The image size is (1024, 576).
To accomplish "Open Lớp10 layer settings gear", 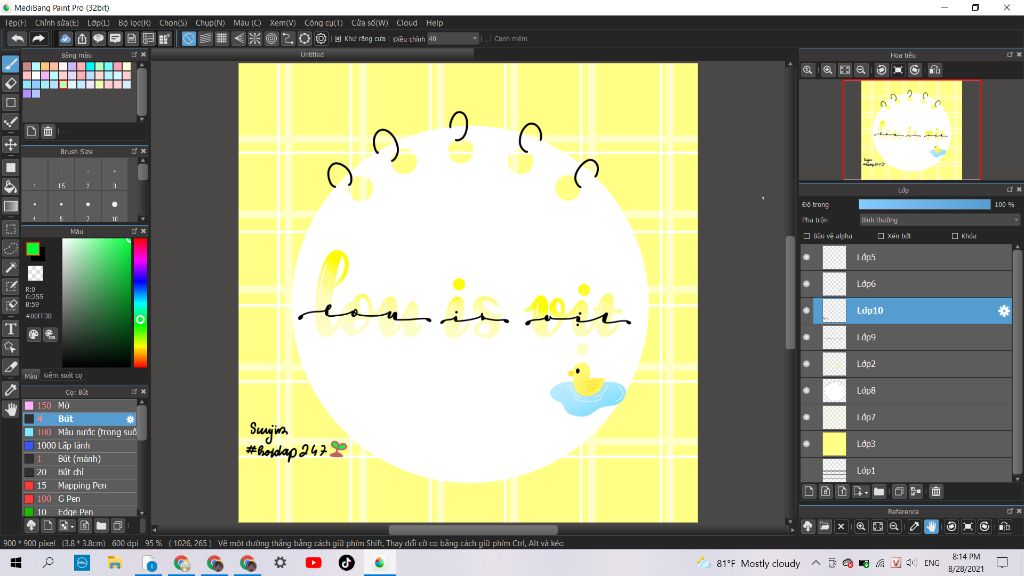I will (1004, 311).
